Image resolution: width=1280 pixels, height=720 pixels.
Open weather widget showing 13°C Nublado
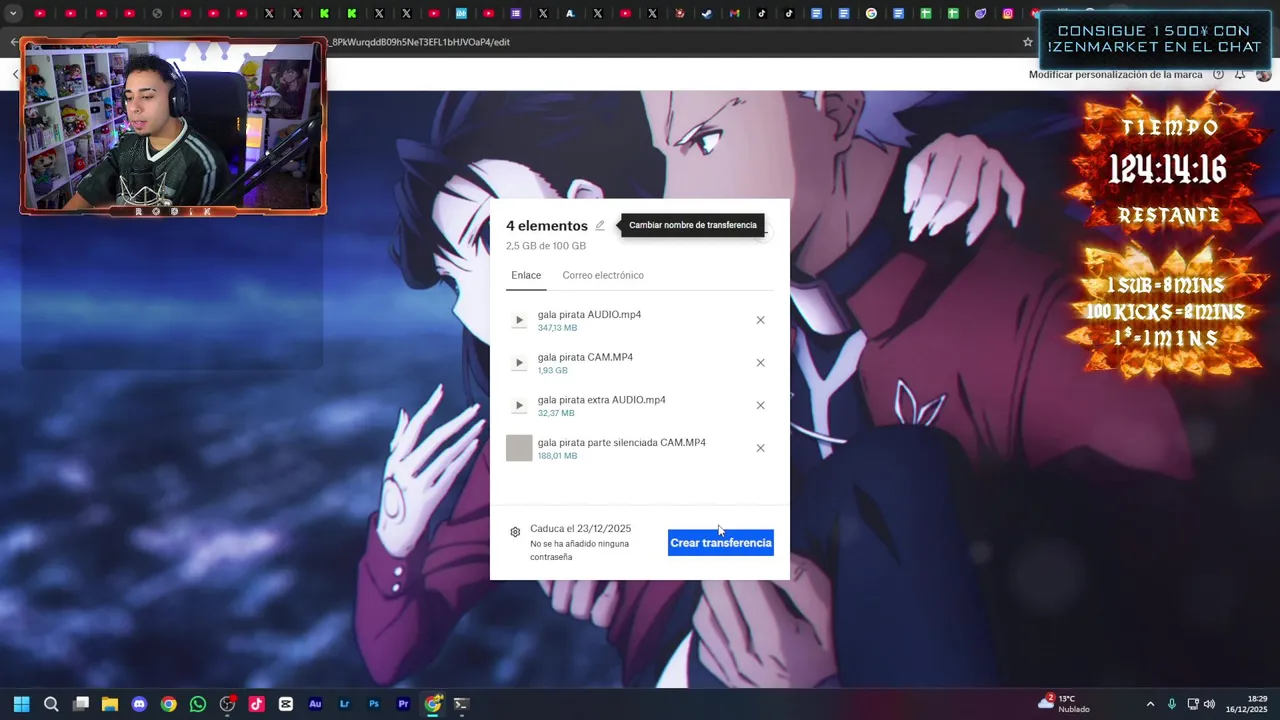pos(1065,704)
